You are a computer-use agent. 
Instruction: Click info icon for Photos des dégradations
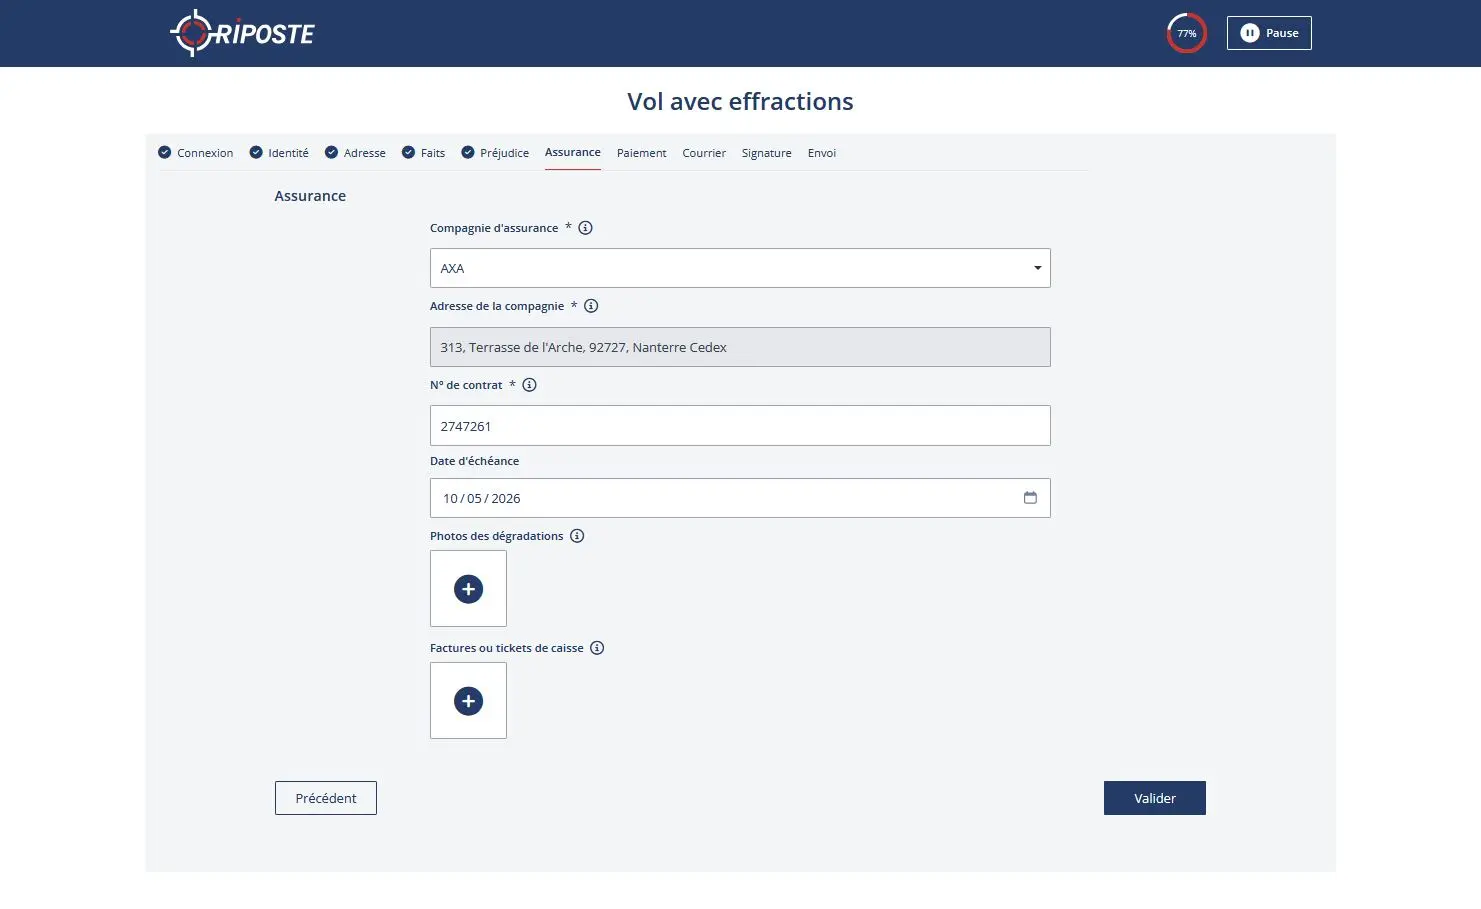(x=577, y=536)
